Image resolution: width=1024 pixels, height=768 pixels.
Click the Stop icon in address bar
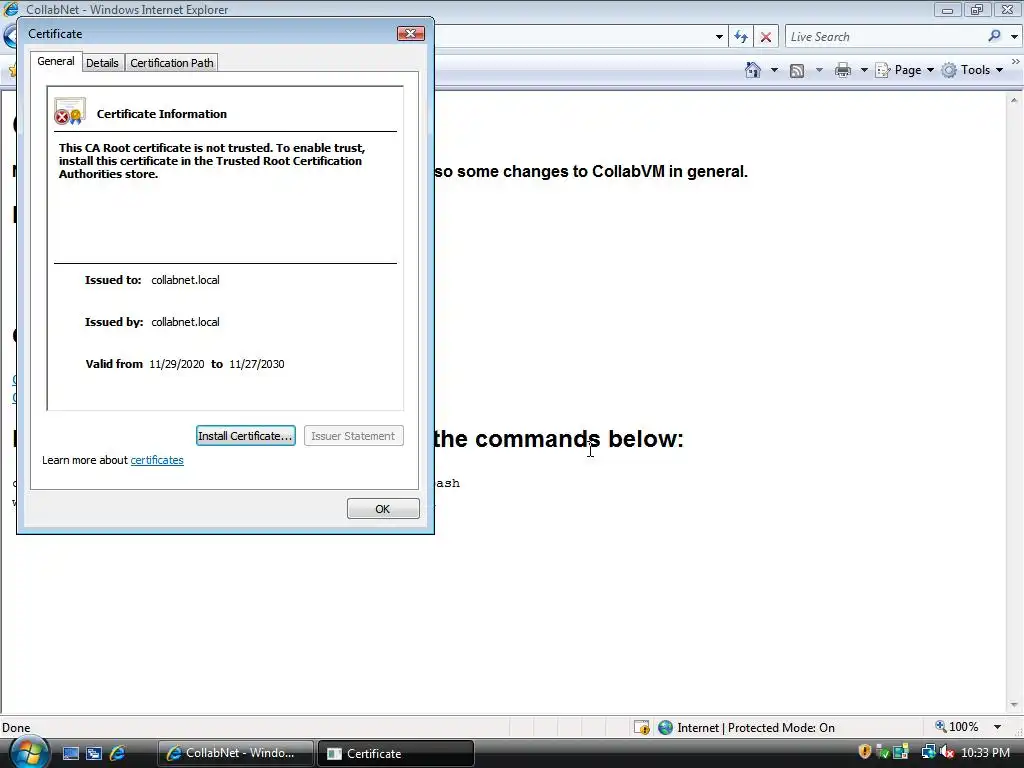click(x=766, y=37)
